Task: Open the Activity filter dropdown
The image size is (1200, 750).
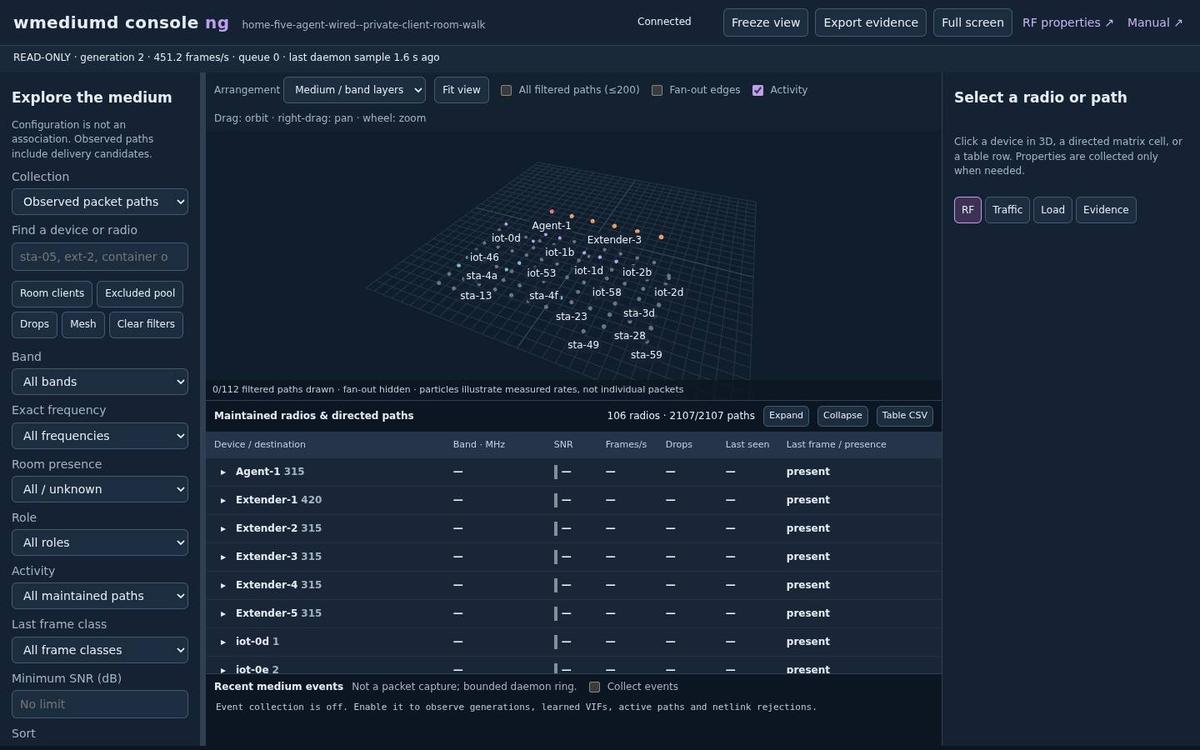Action: pos(100,596)
